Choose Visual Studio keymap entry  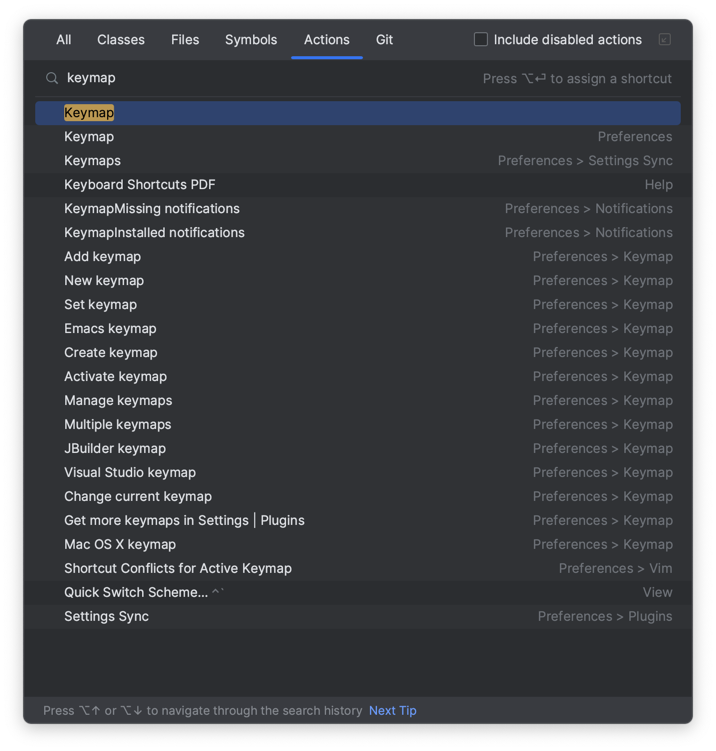[358, 473]
